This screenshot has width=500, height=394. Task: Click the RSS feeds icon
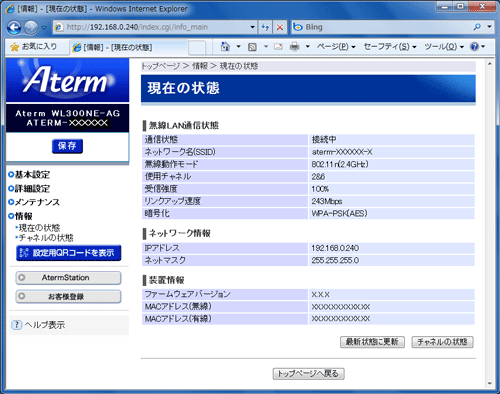pyautogui.click(x=252, y=47)
